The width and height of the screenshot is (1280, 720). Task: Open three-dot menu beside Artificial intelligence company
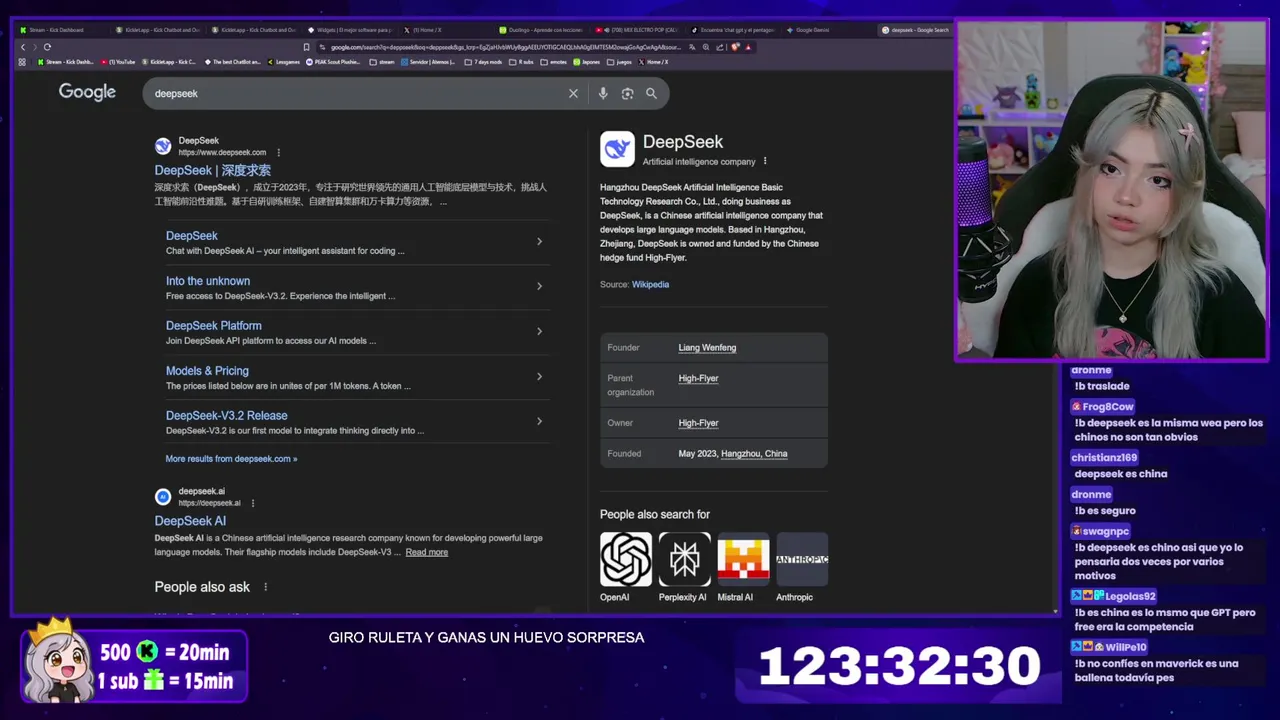pyautogui.click(x=765, y=161)
